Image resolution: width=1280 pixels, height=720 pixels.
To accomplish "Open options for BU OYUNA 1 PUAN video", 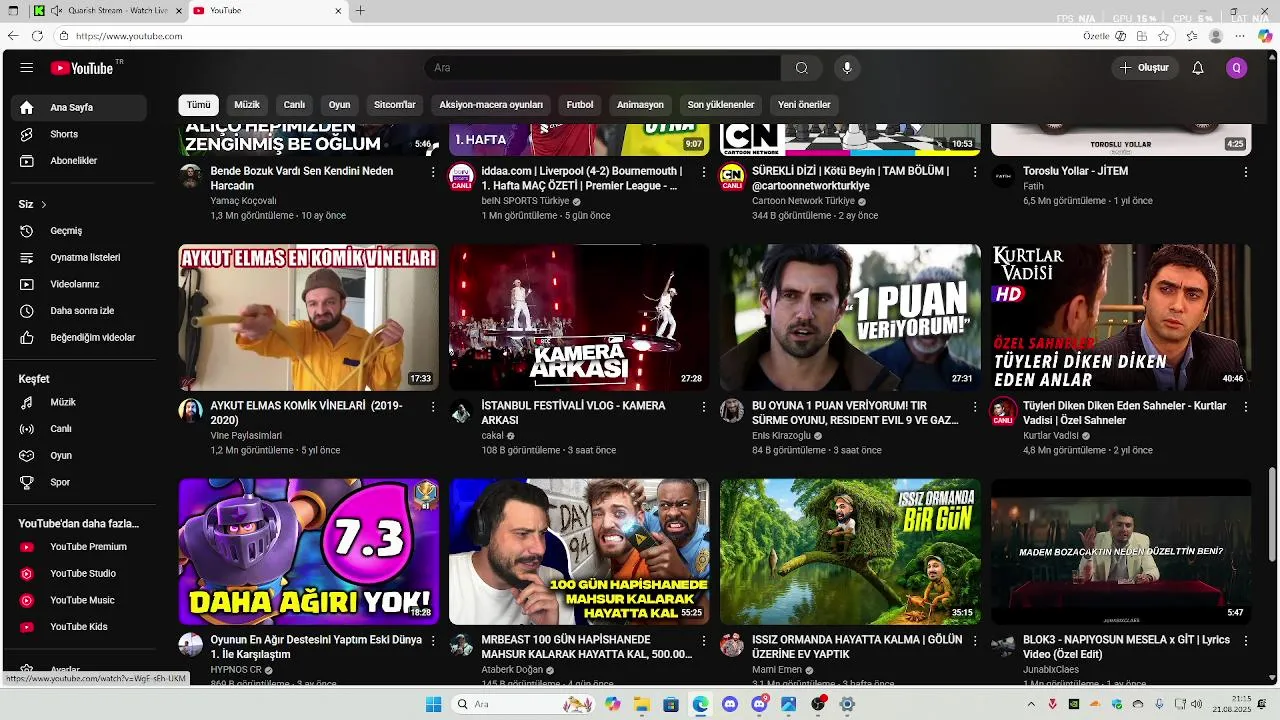I will (x=975, y=407).
